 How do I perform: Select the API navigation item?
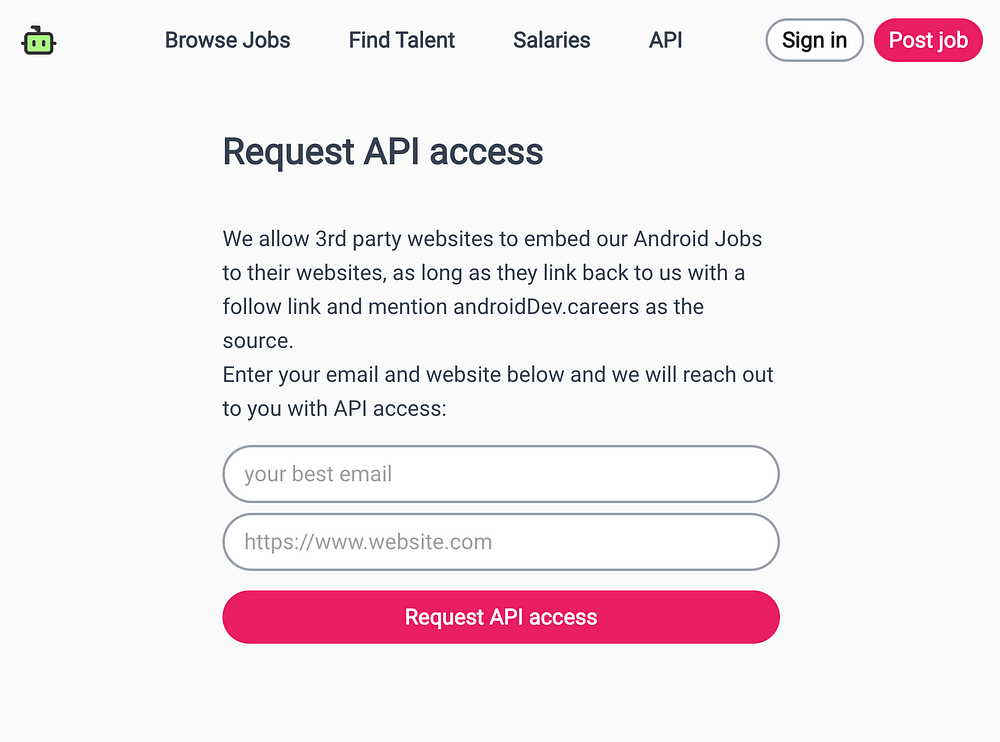tap(665, 40)
